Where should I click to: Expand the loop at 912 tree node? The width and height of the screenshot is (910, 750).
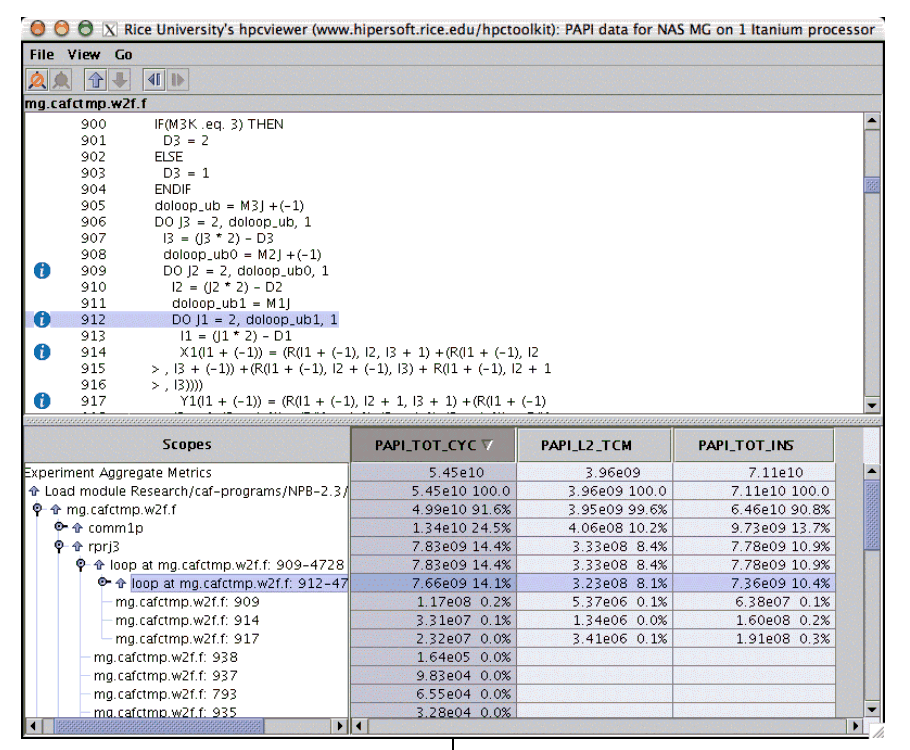pyautogui.click(x=104, y=583)
